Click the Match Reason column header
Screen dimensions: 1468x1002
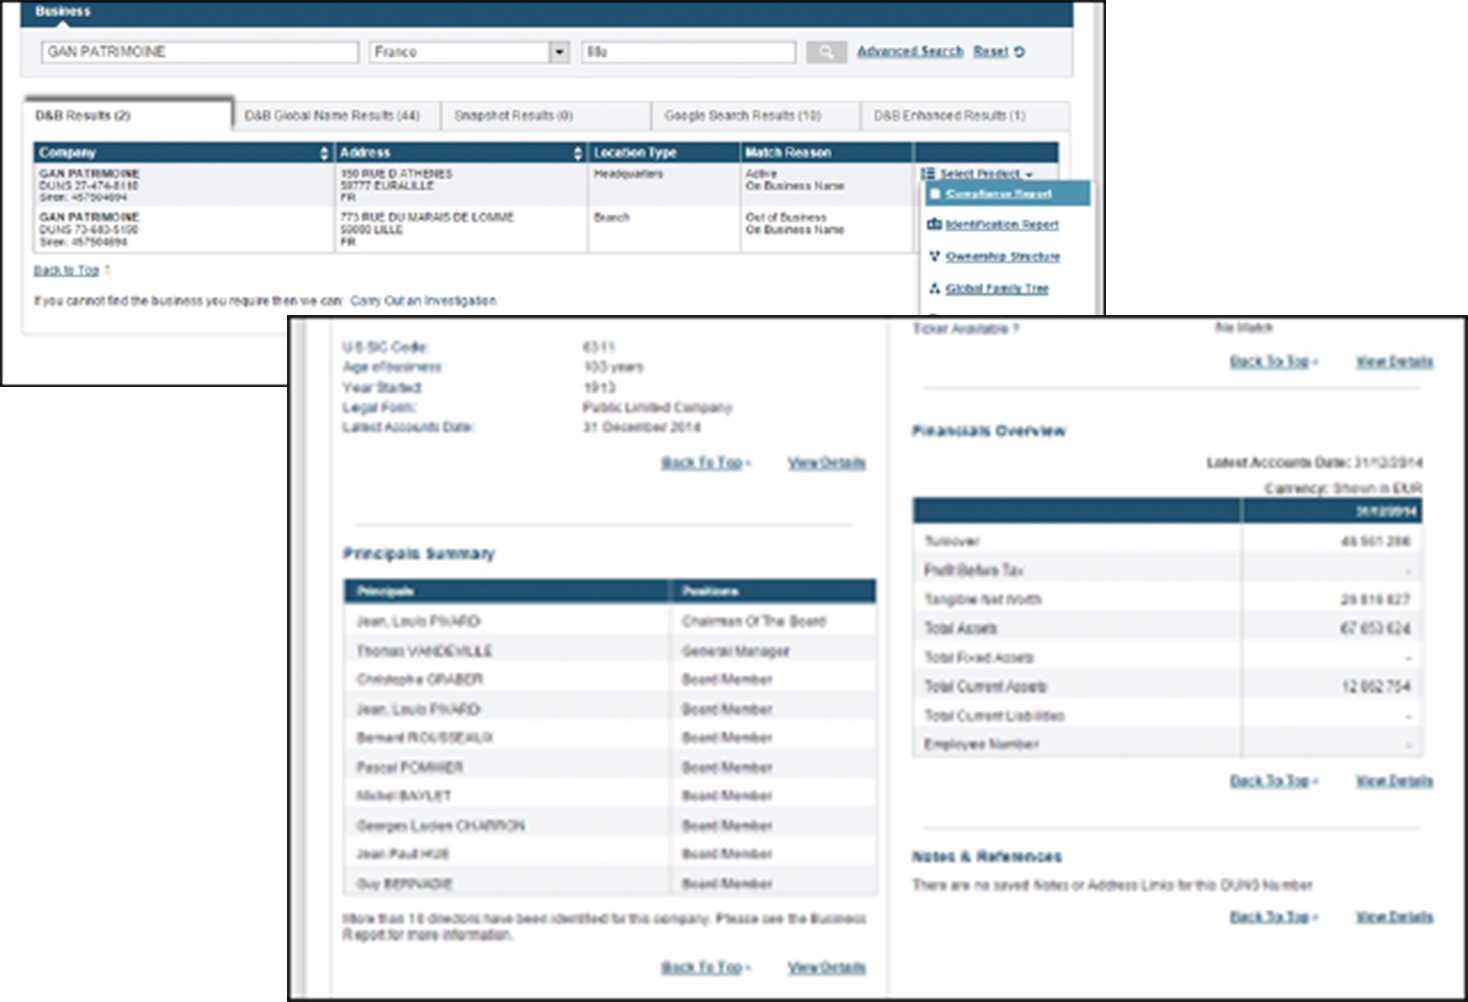(788, 153)
